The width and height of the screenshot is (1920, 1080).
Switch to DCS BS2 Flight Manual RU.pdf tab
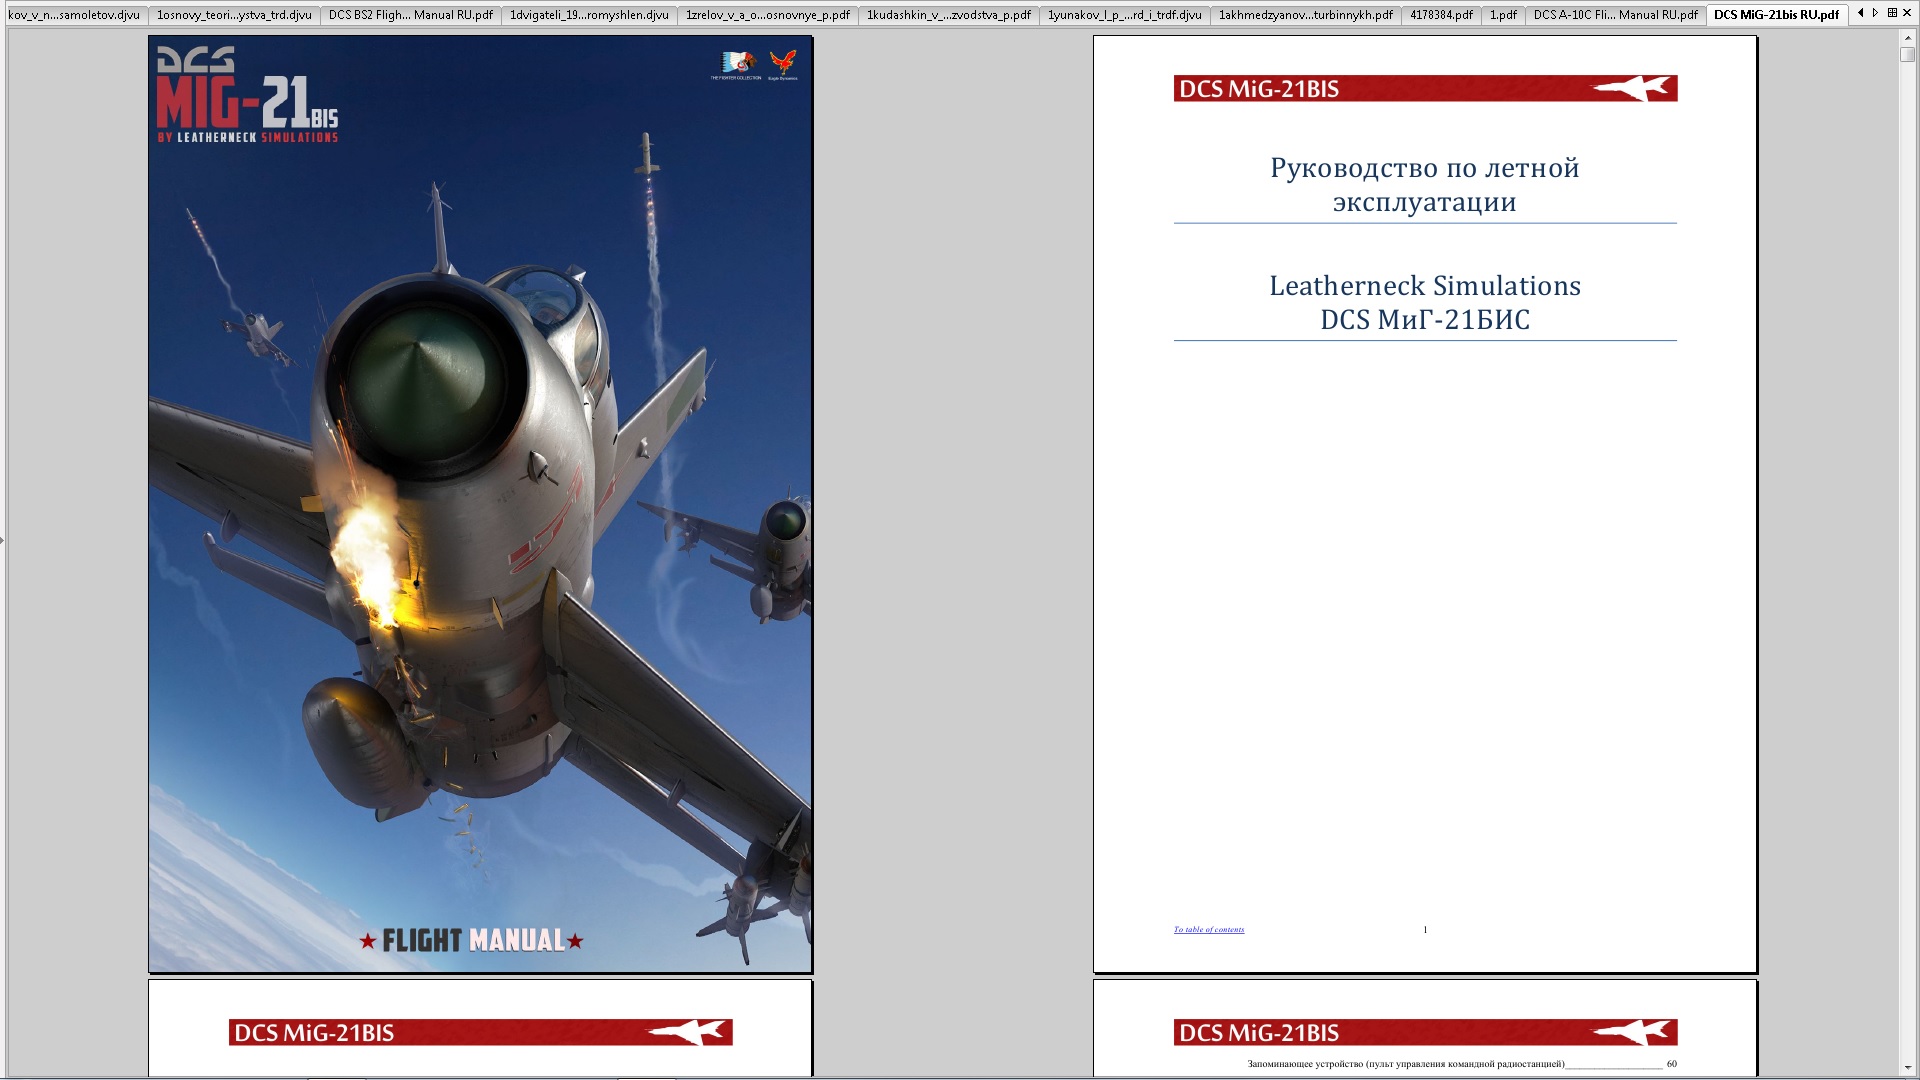(x=410, y=15)
